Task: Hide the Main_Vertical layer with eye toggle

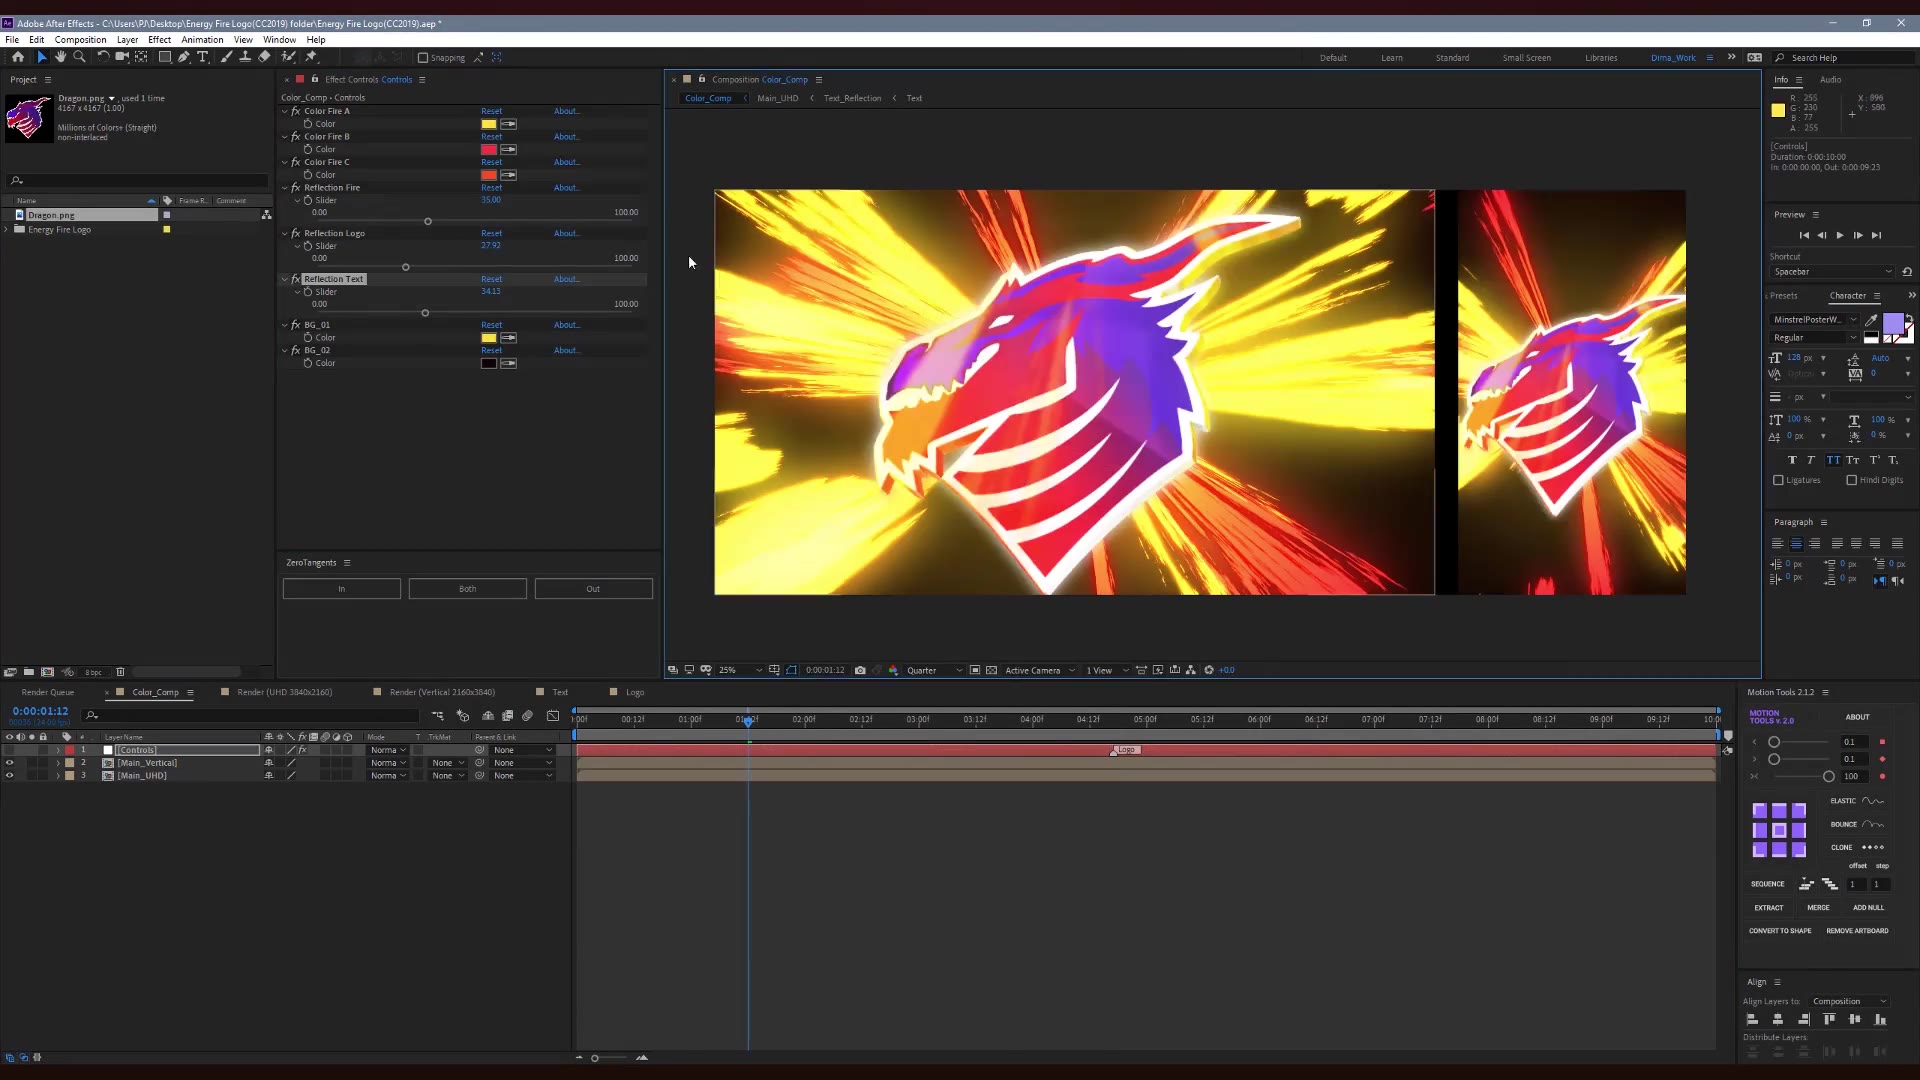Action: point(10,763)
